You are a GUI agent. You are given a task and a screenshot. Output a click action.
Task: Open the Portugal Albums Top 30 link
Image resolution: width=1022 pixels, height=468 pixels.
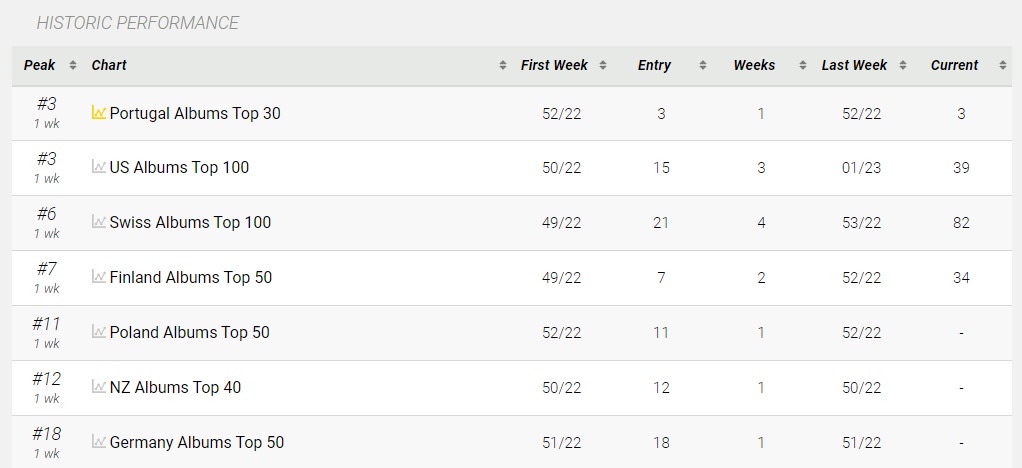coord(195,113)
